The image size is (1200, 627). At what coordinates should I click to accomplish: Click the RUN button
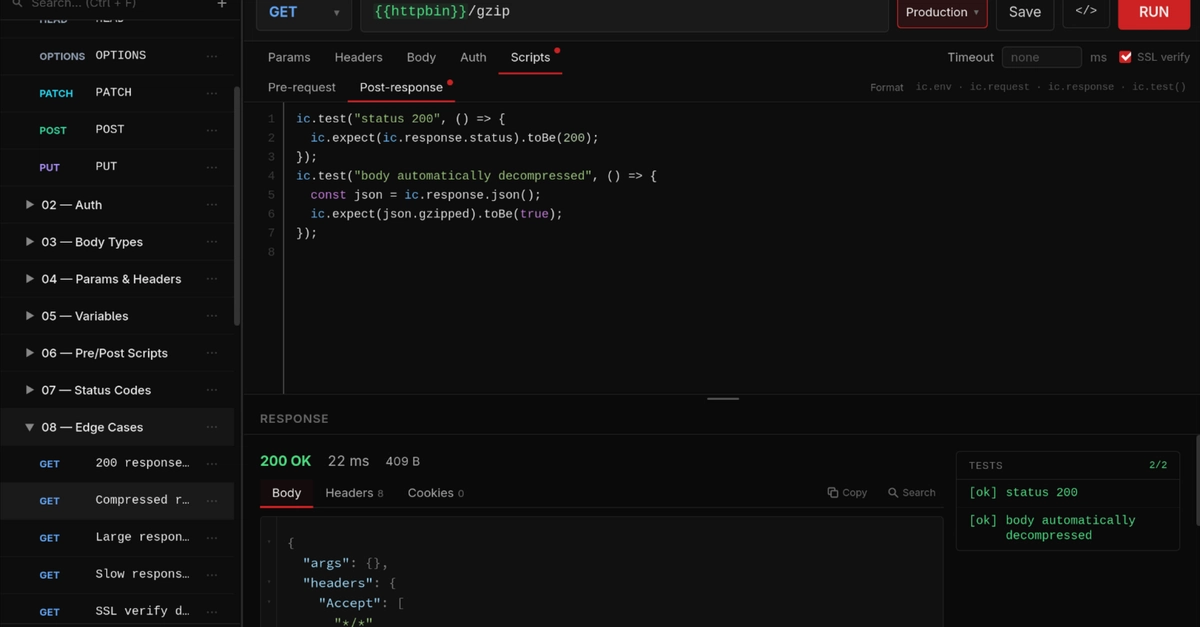click(1154, 13)
